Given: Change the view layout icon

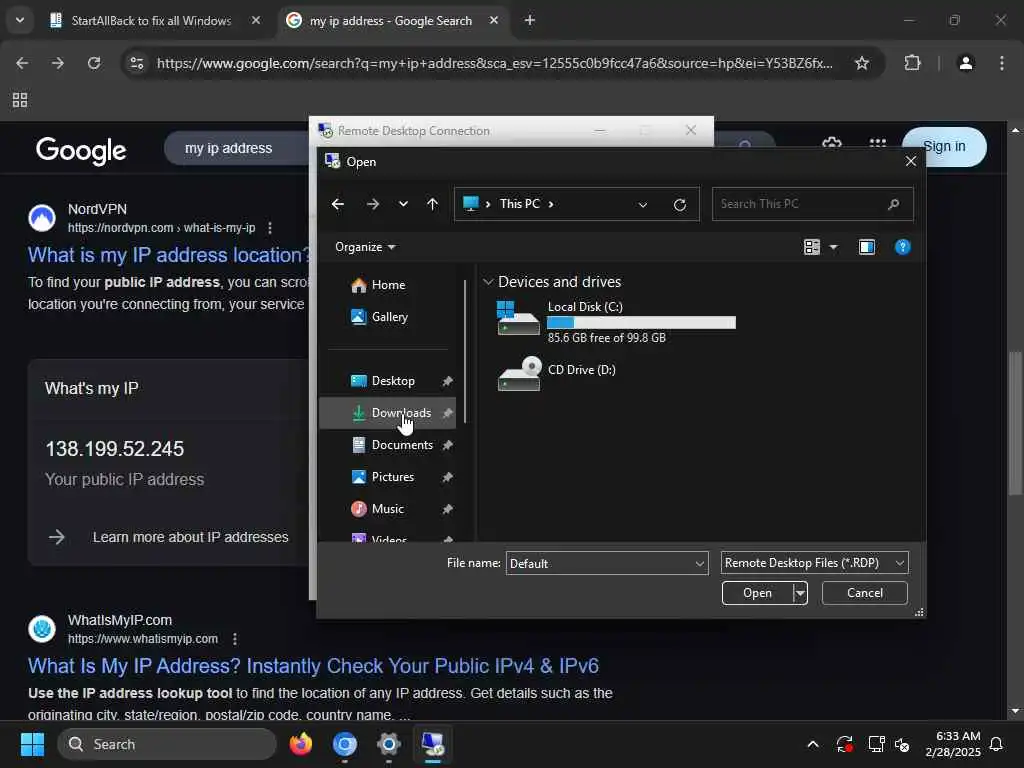Looking at the screenshot, I should pyautogui.click(x=812, y=247).
